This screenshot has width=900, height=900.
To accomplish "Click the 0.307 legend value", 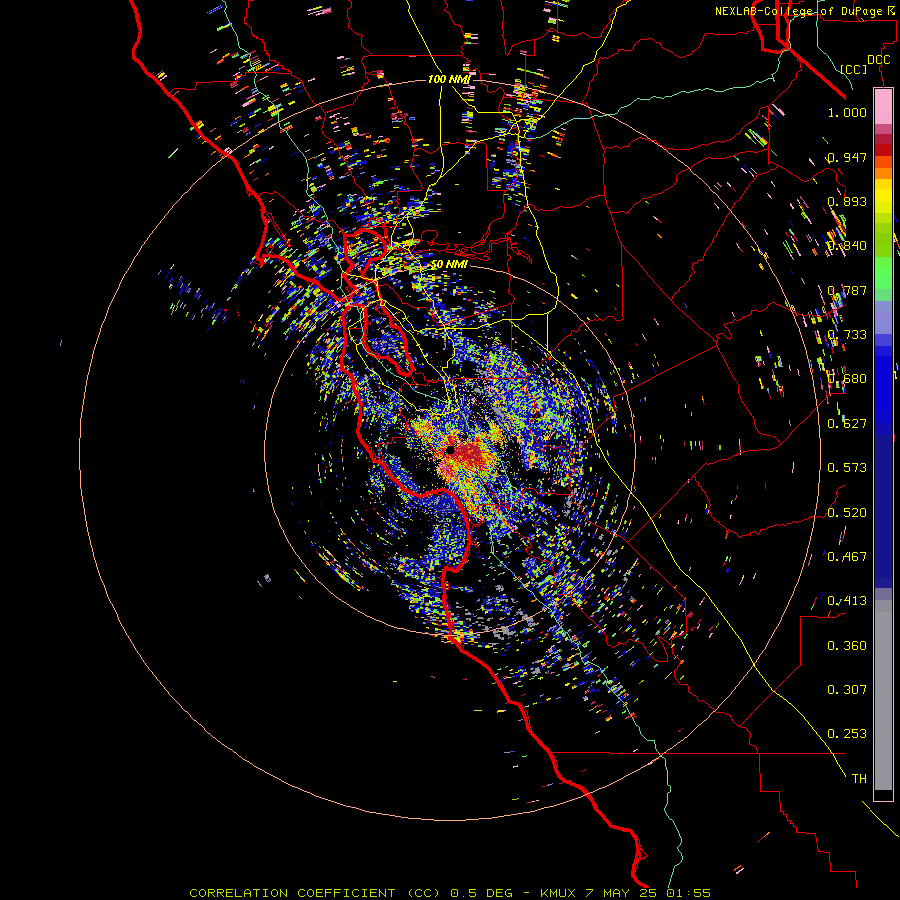I will click(847, 690).
